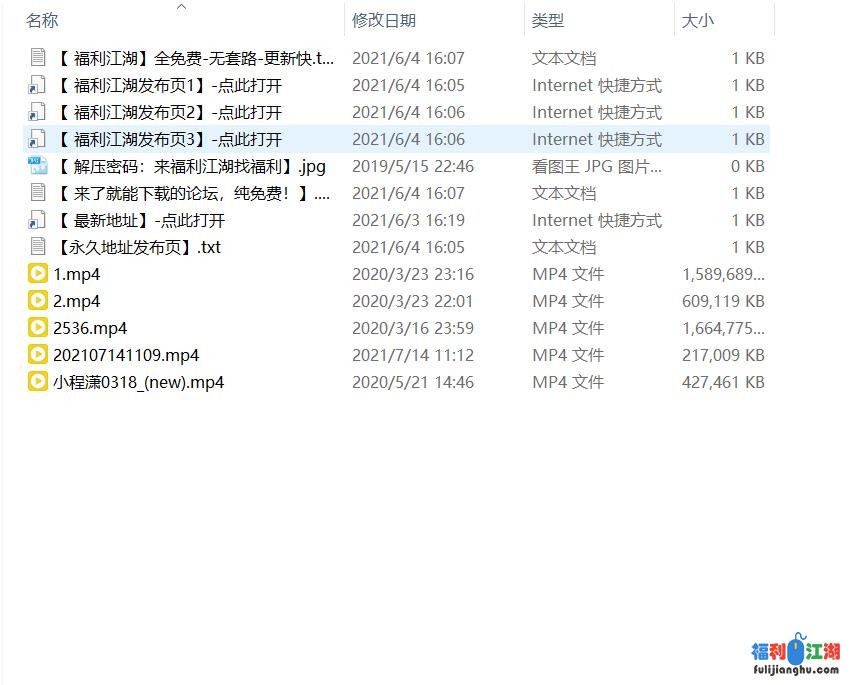The image size is (851, 685).
Task: Sort by 修改日期 column header
Action: point(384,20)
